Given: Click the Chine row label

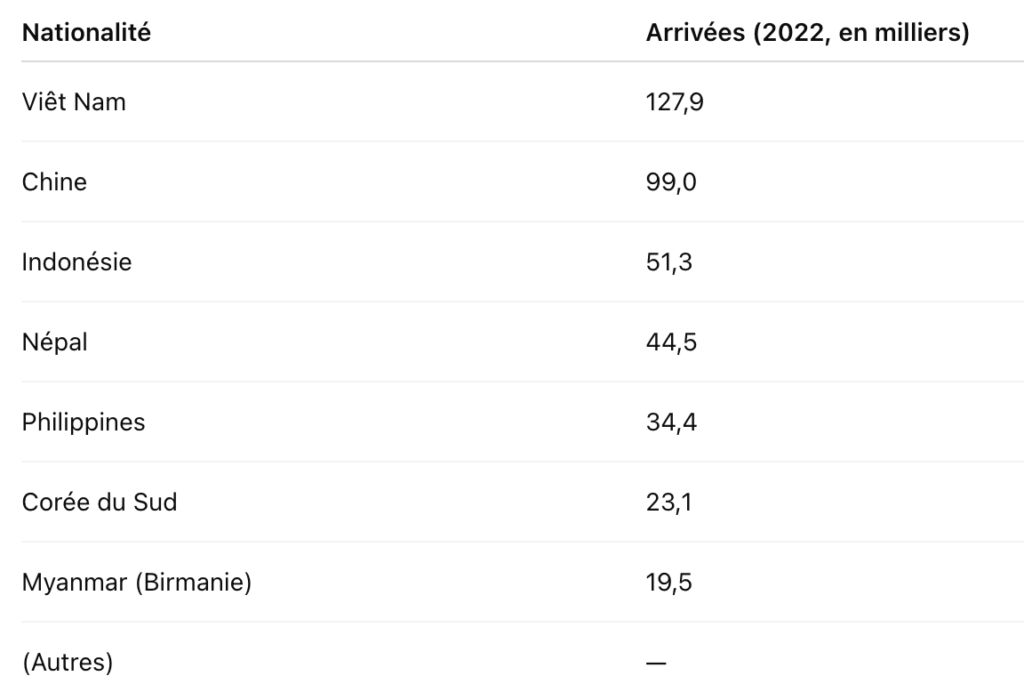Looking at the screenshot, I should [54, 182].
